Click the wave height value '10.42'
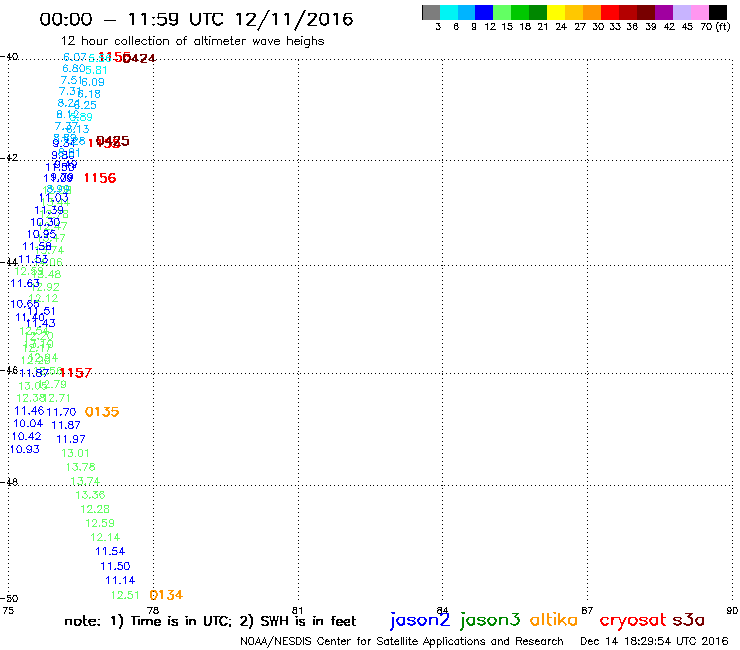Viewport: 740px width, 650px height. click(x=26, y=436)
